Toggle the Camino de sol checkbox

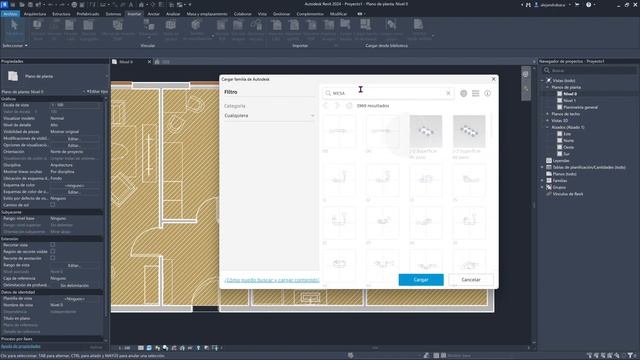[53, 205]
